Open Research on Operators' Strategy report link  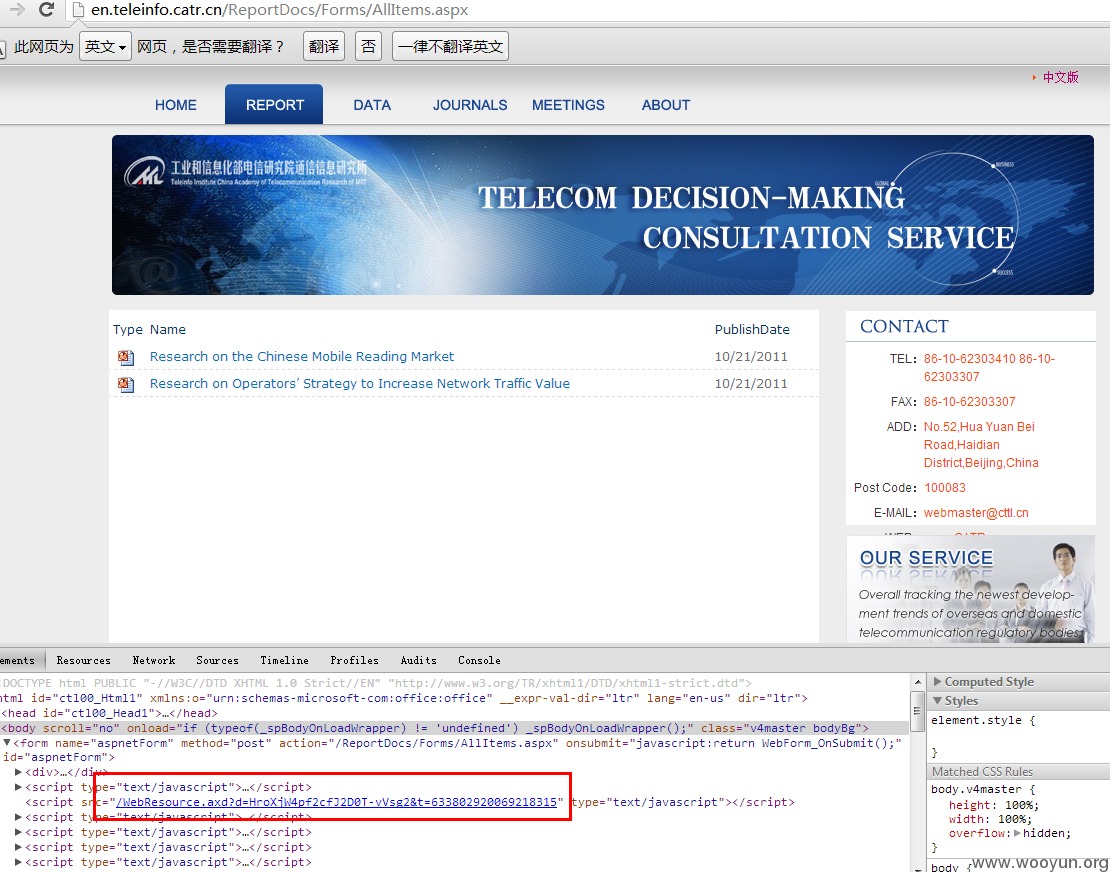pos(360,384)
